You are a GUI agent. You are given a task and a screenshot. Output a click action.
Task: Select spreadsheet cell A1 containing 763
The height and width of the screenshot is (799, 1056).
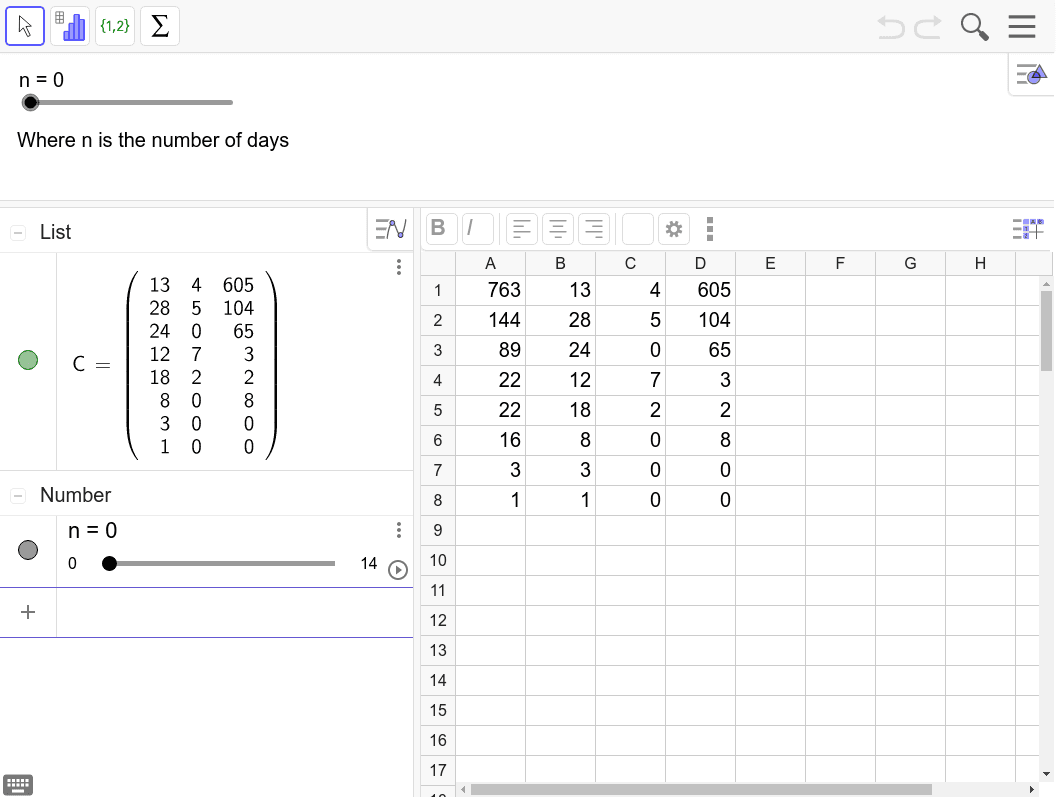490,290
